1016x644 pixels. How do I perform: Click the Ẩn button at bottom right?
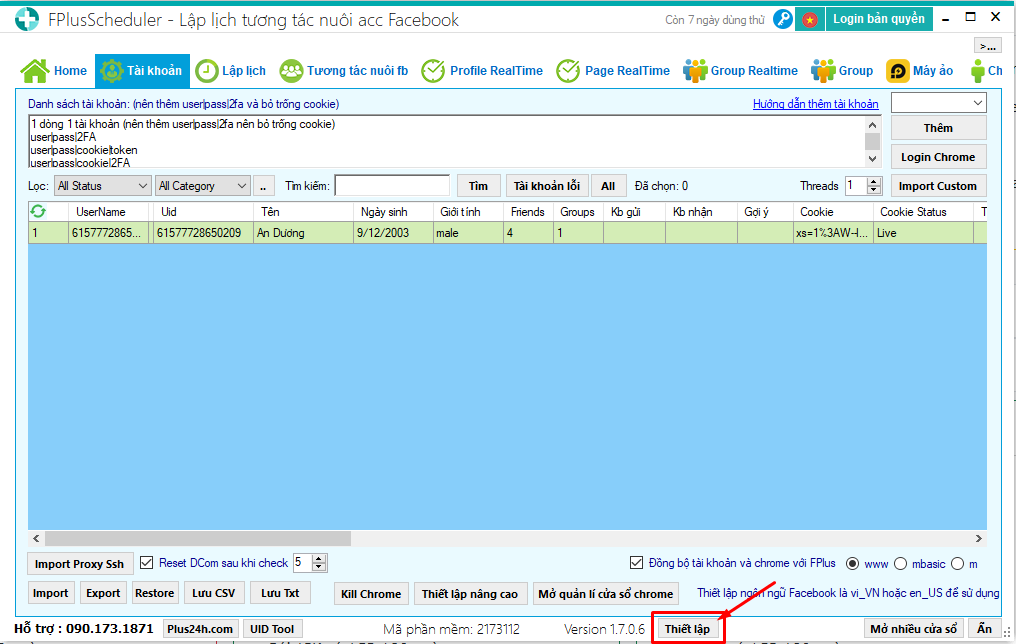coord(984,628)
